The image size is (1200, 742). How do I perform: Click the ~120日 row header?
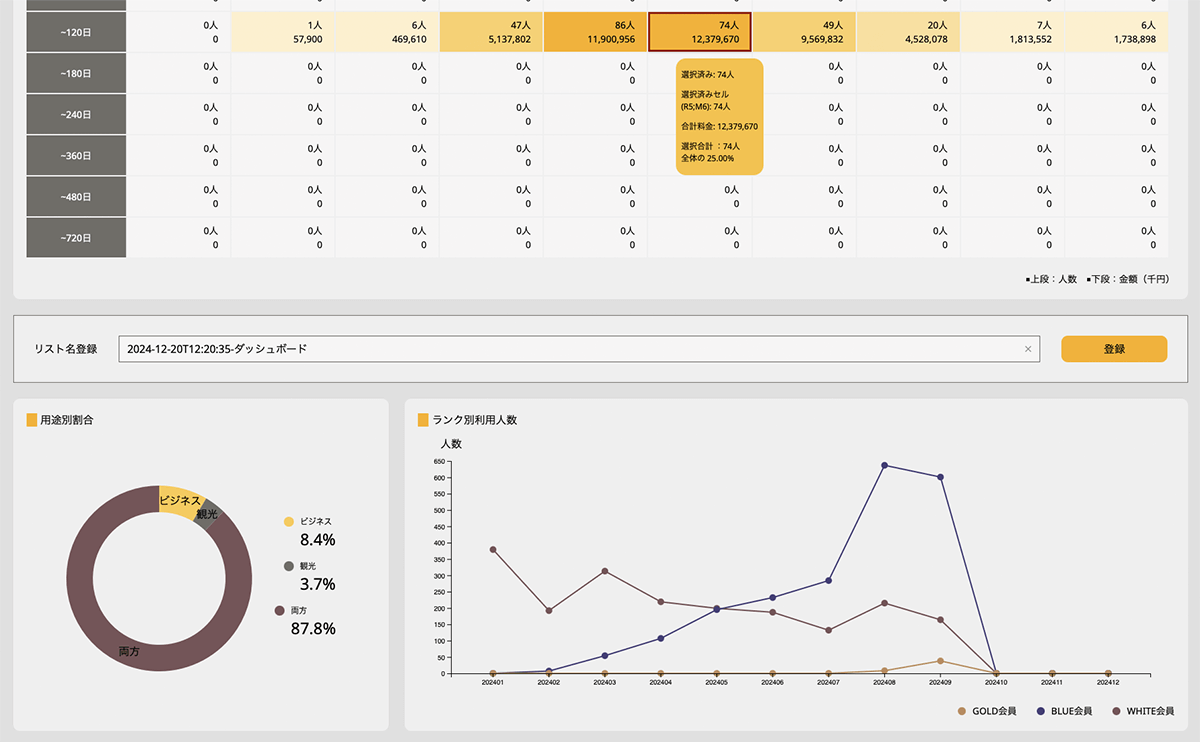(76, 32)
